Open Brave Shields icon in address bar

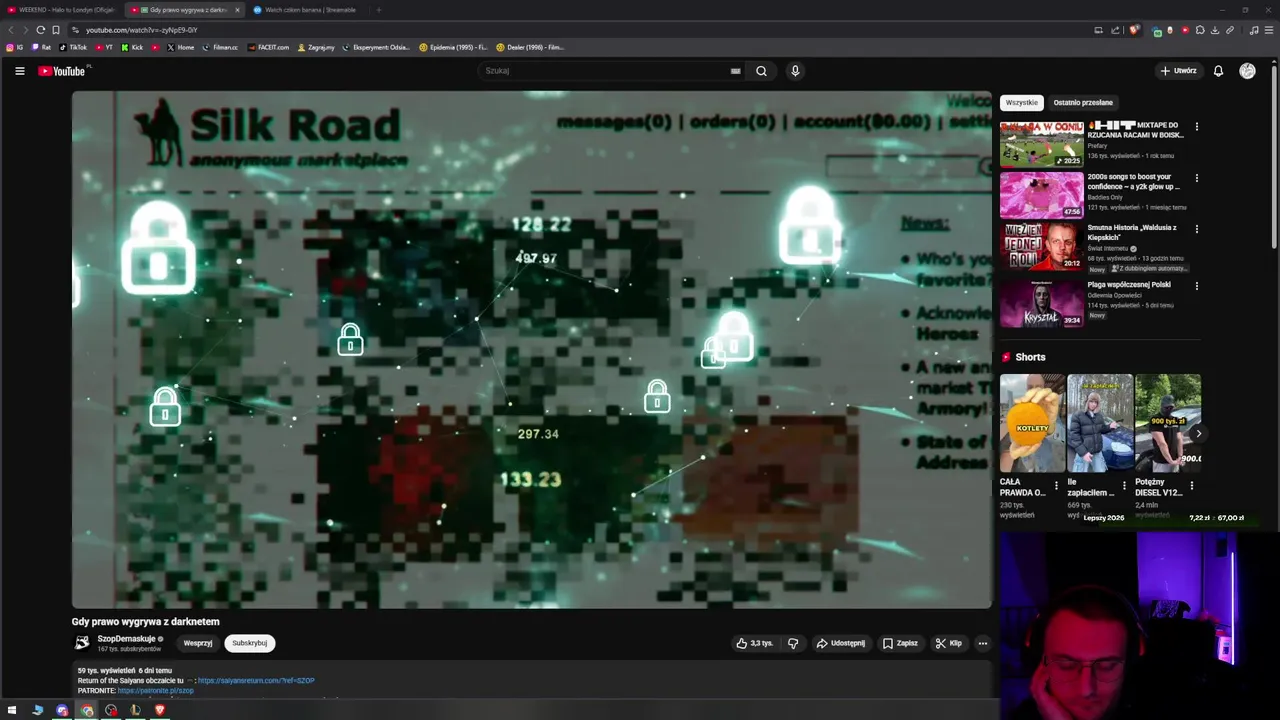pos(1134,30)
